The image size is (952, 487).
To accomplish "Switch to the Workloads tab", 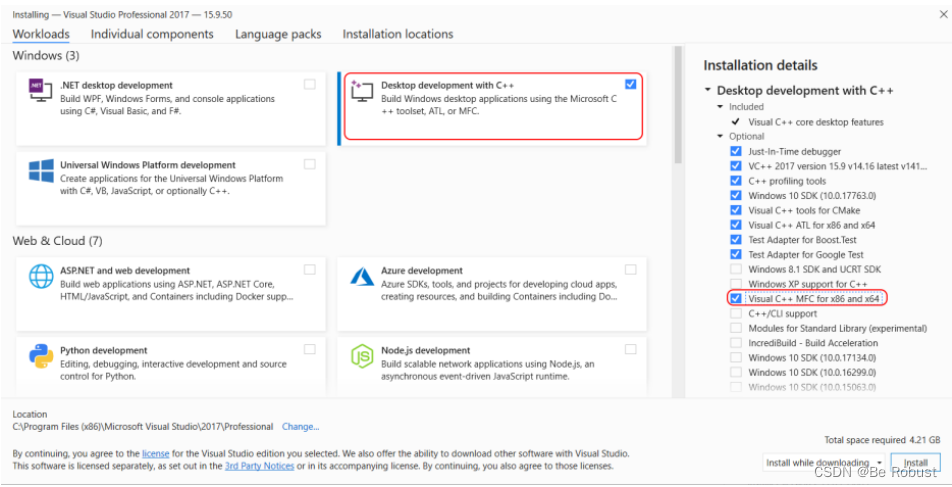I will [41, 34].
